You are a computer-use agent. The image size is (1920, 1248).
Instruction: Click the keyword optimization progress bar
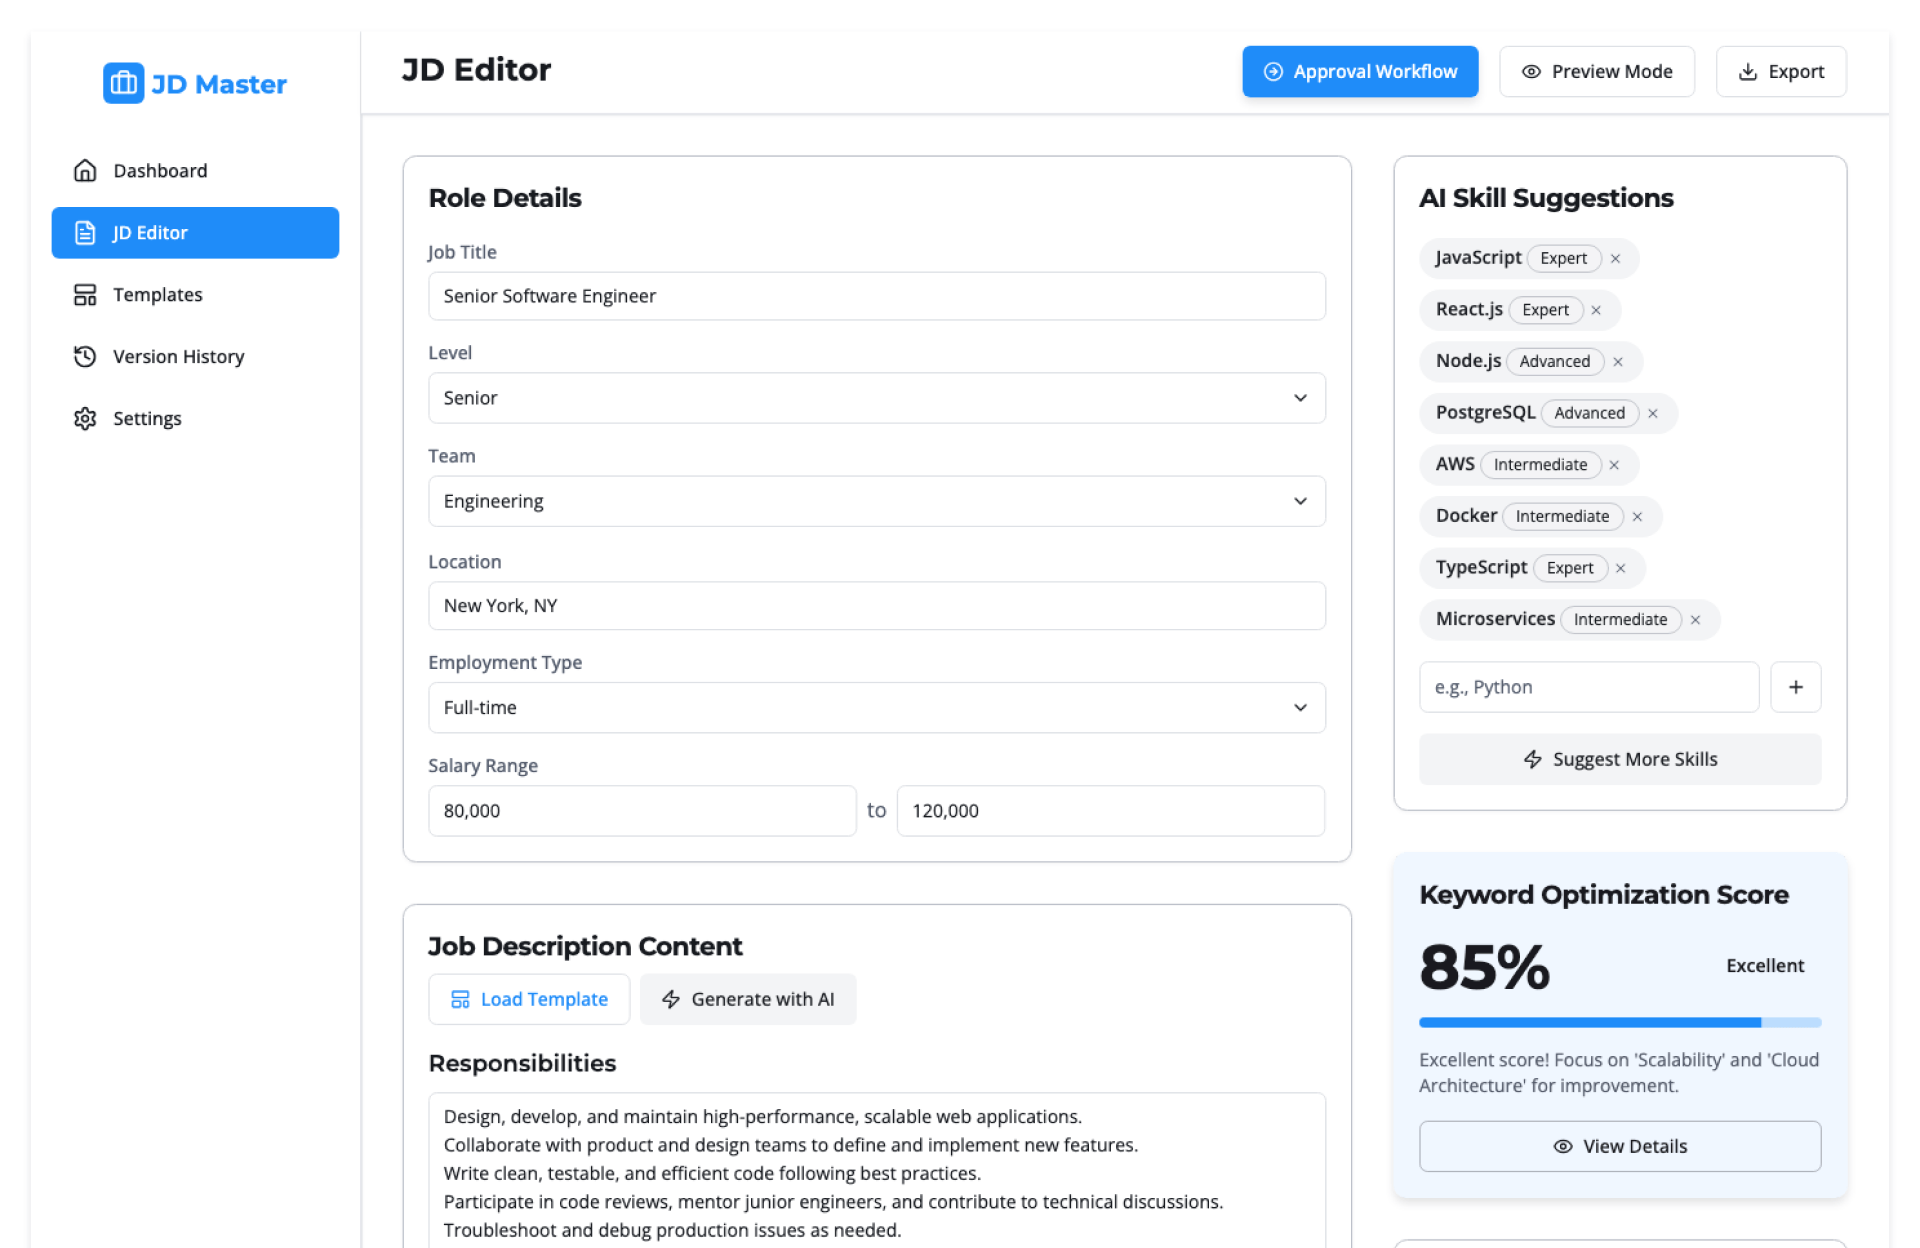click(x=1619, y=1022)
